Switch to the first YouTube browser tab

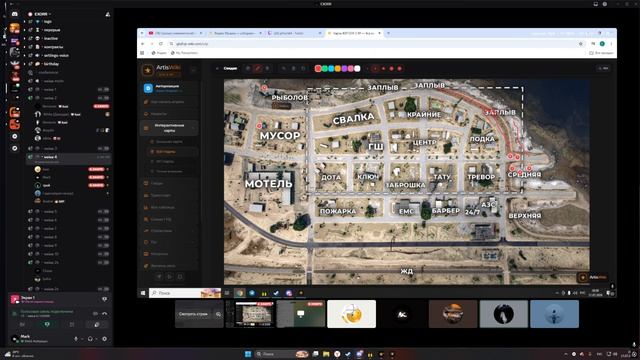(x=175, y=33)
